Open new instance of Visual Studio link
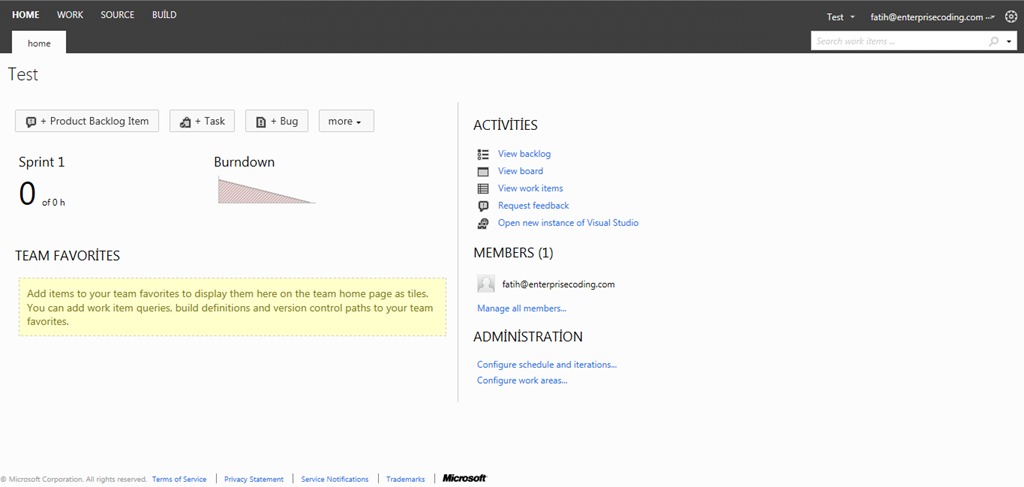1024x487 pixels. 568,223
